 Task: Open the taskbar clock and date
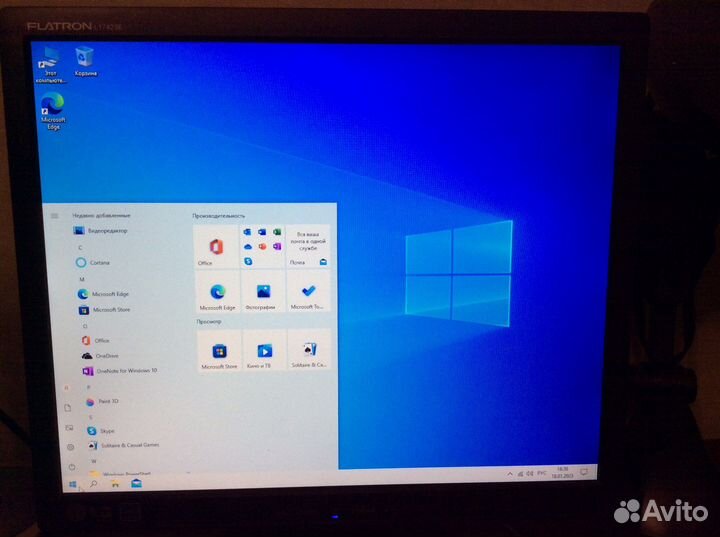[x=562, y=472]
